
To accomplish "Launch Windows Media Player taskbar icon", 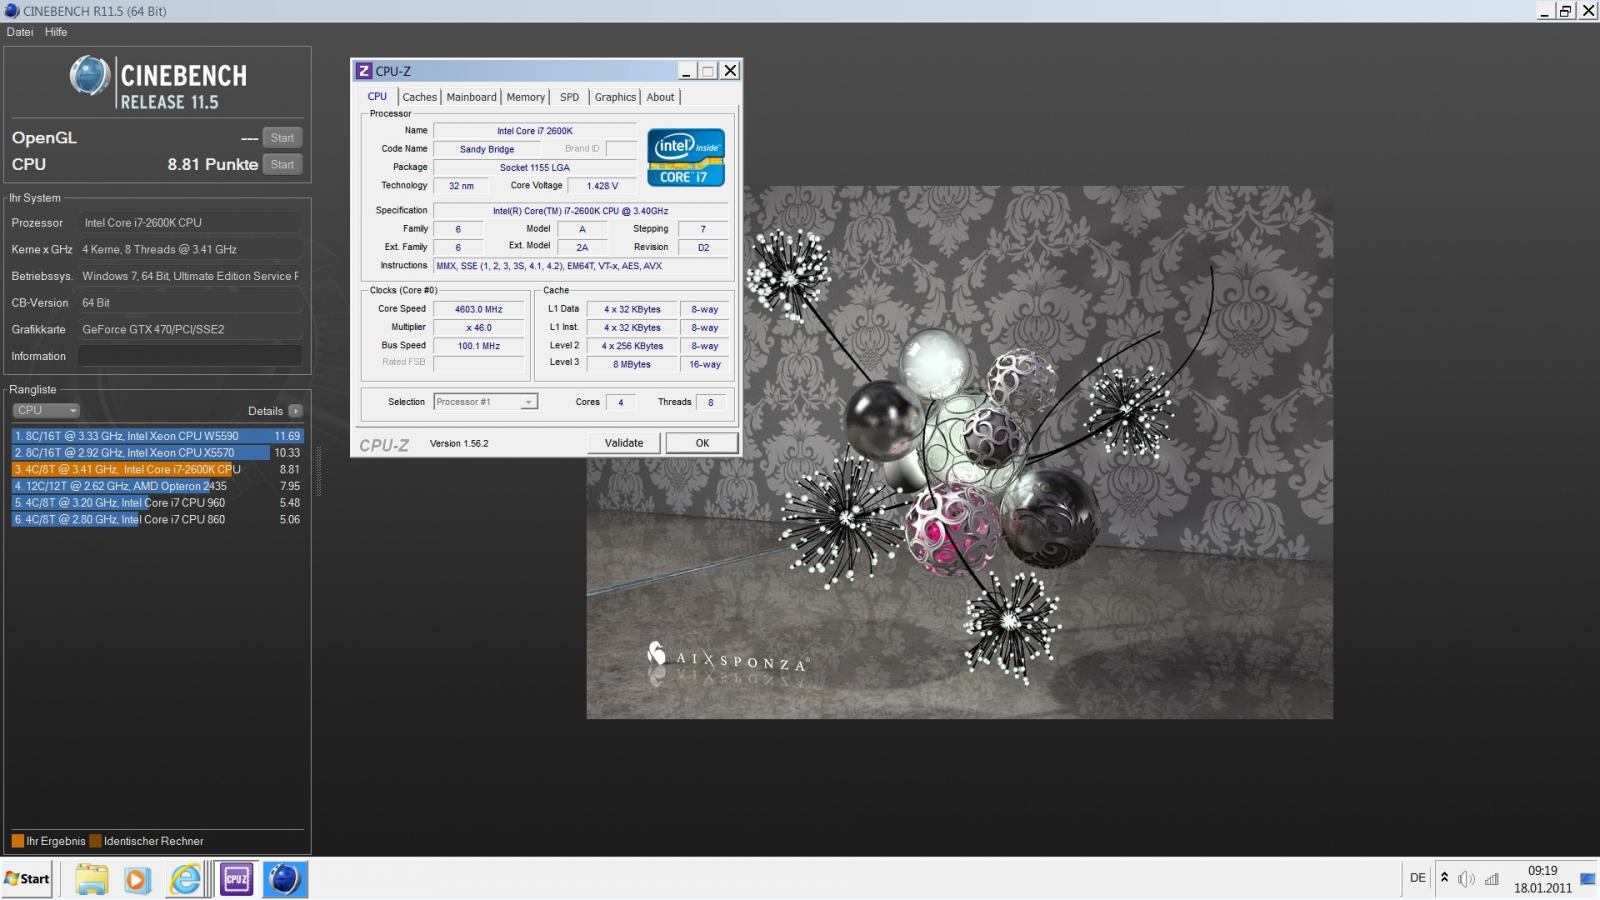I will coord(137,879).
